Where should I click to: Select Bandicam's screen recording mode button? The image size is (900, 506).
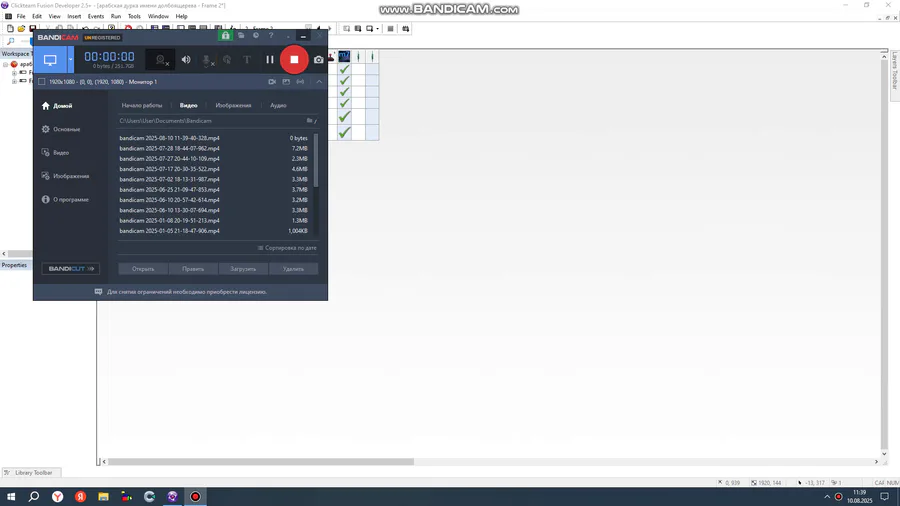[50, 60]
